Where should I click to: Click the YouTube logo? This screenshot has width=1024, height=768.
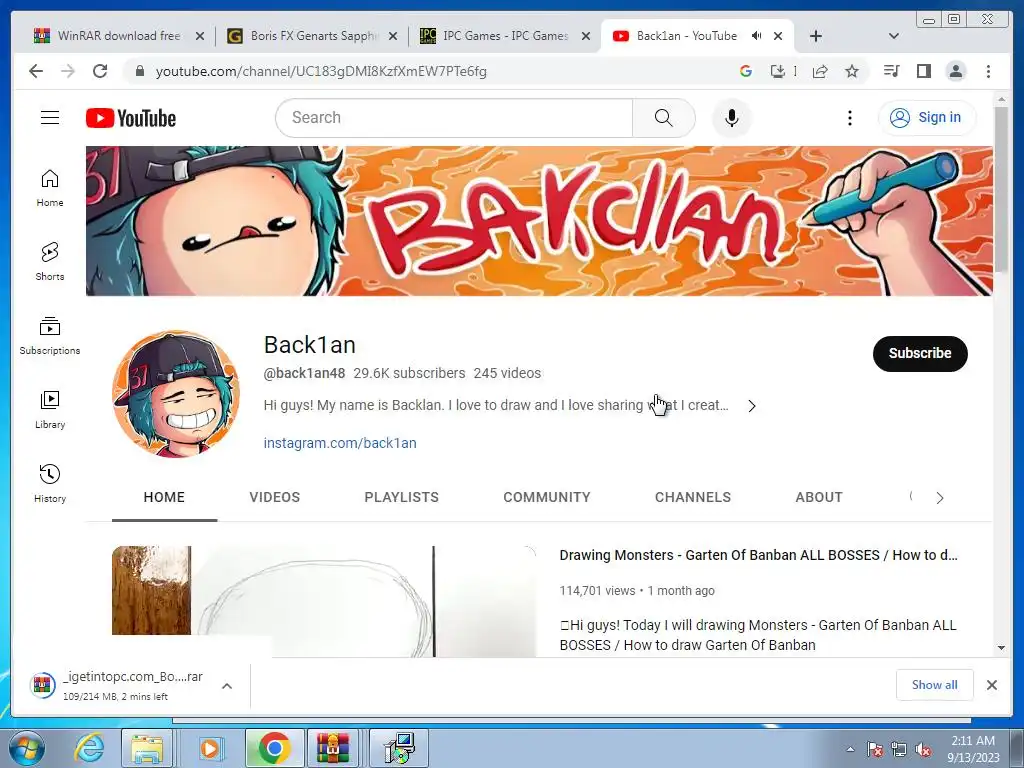click(x=131, y=118)
